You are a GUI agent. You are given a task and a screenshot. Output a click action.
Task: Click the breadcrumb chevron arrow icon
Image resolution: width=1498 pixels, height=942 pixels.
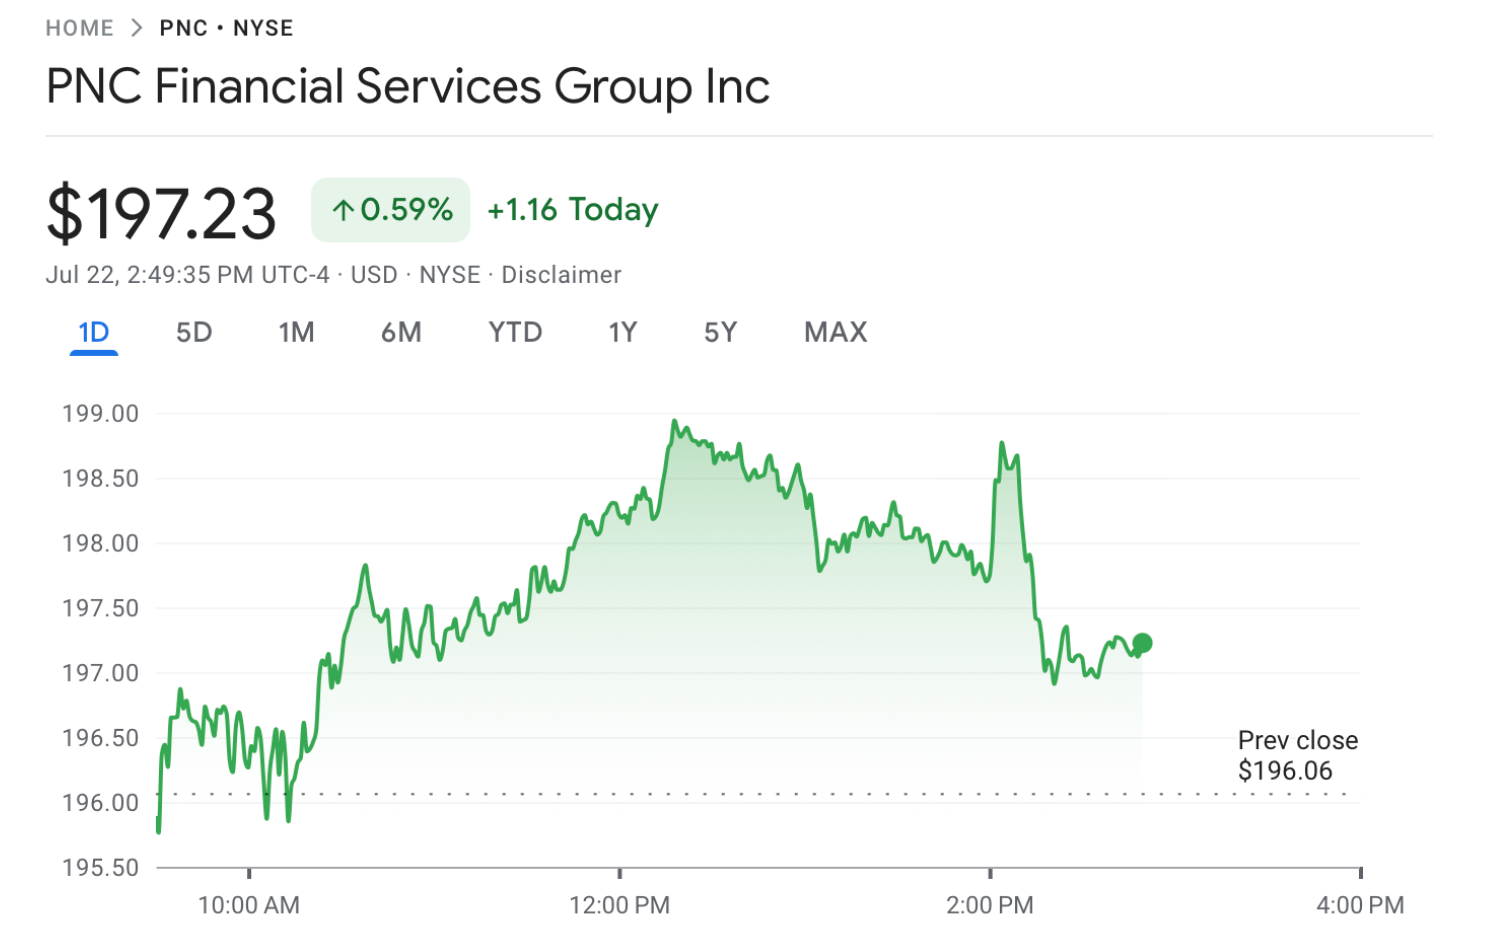pyautogui.click(x=137, y=28)
